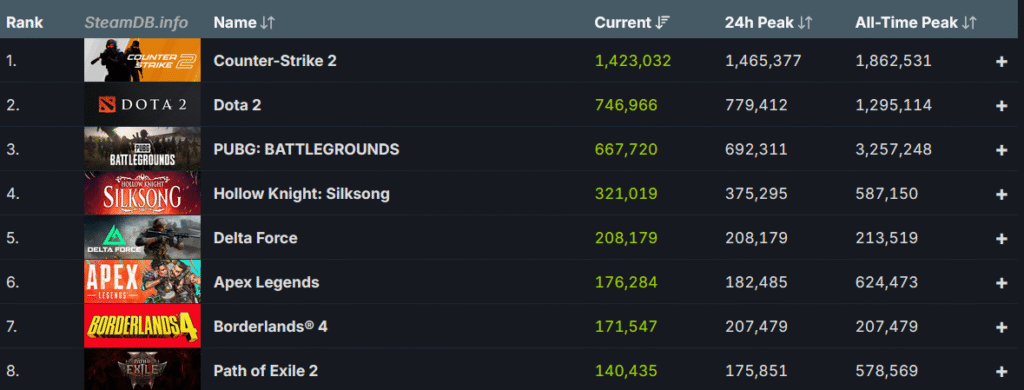Open Counter-Strike 2 game thumbnail
The height and width of the screenshot is (390, 1024).
coord(142,60)
